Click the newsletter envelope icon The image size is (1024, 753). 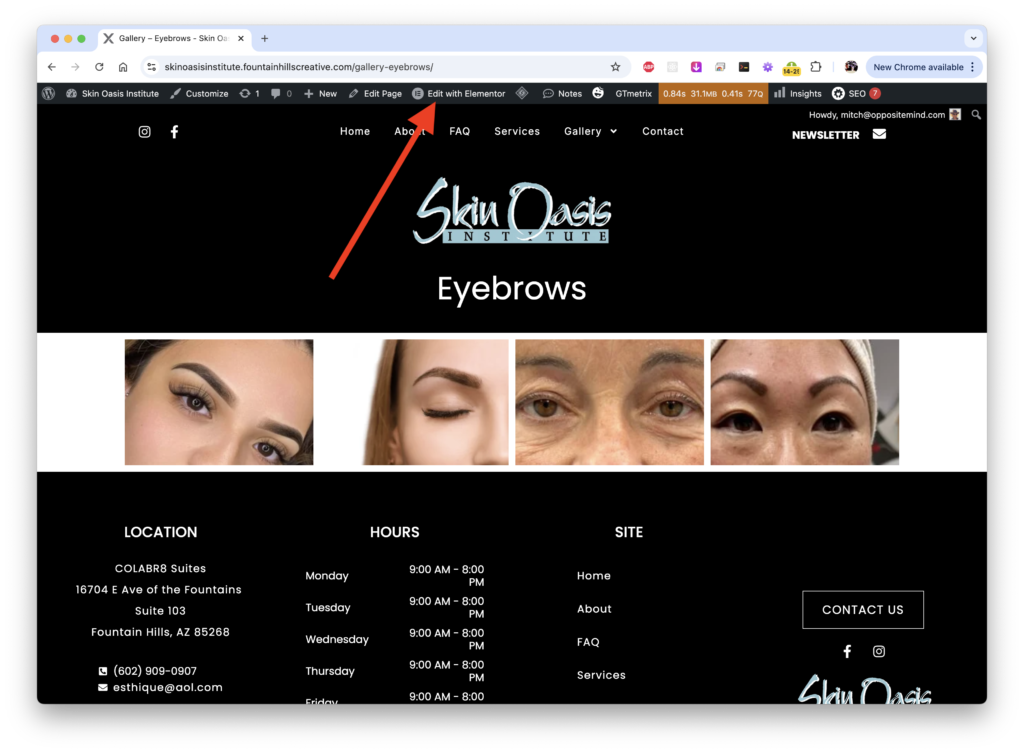point(879,134)
